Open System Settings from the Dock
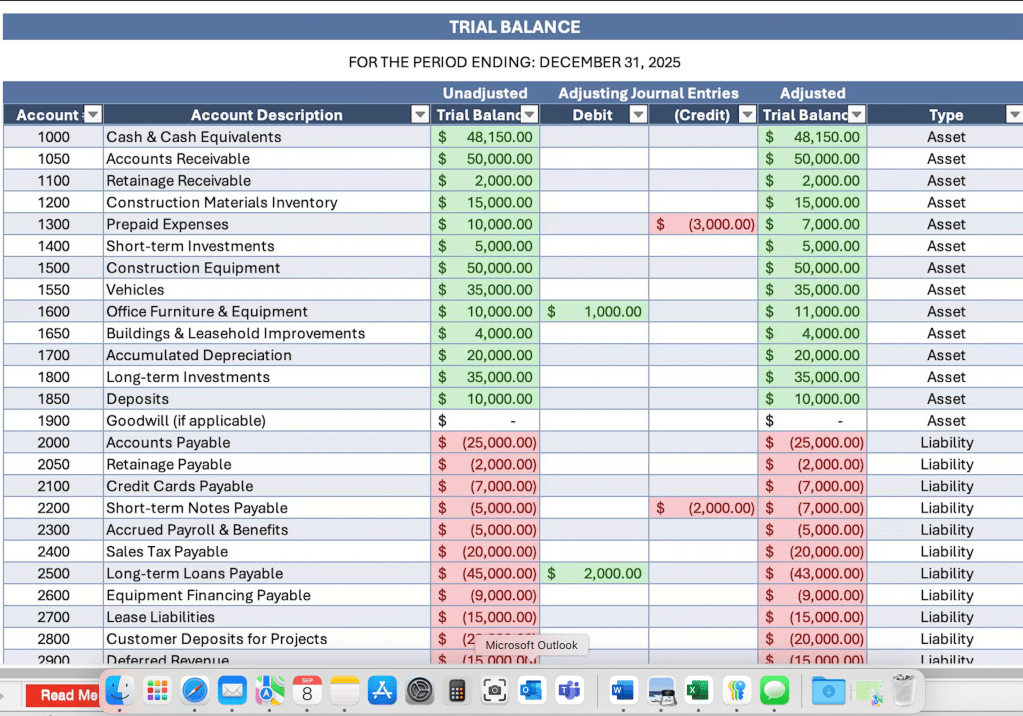This screenshot has width=1023, height=716. [419, 690]
